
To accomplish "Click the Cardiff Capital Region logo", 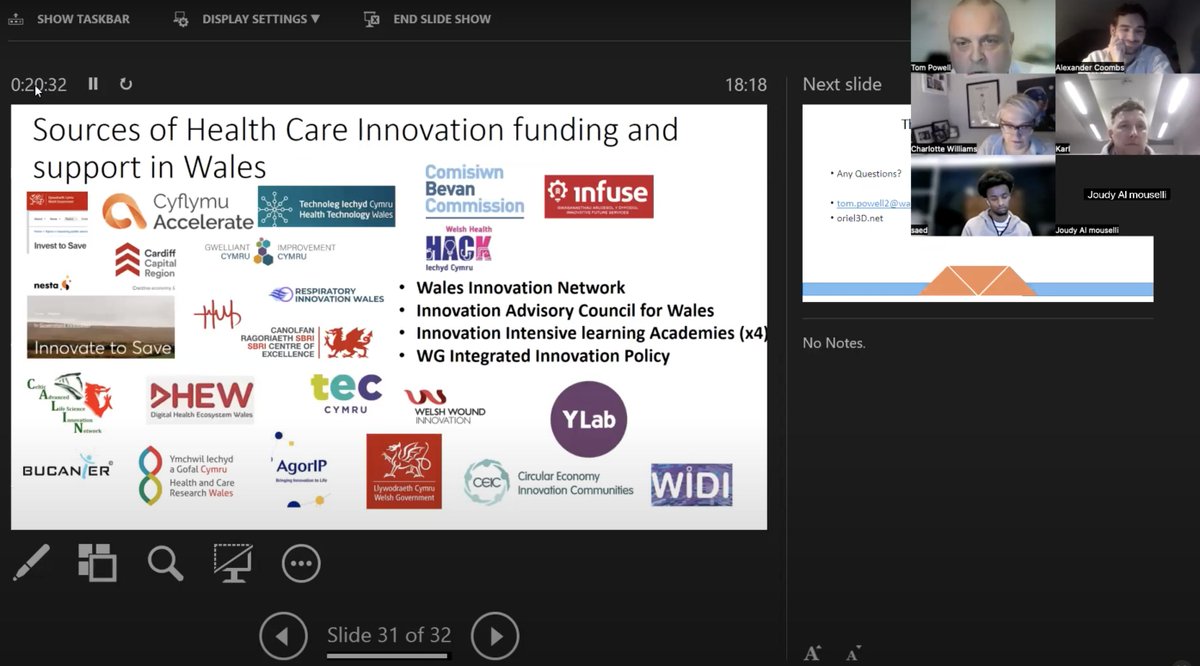I will 145,263.
